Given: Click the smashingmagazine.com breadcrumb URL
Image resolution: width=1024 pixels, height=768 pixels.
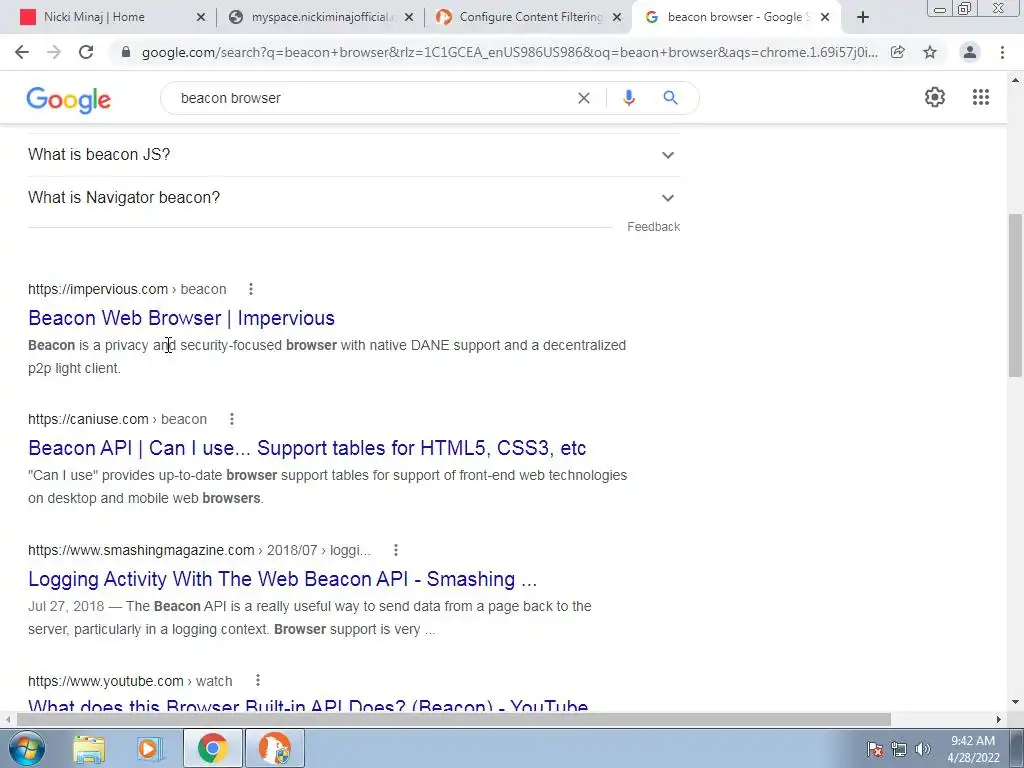Looking at the screenshot, I should coord(199,551).
